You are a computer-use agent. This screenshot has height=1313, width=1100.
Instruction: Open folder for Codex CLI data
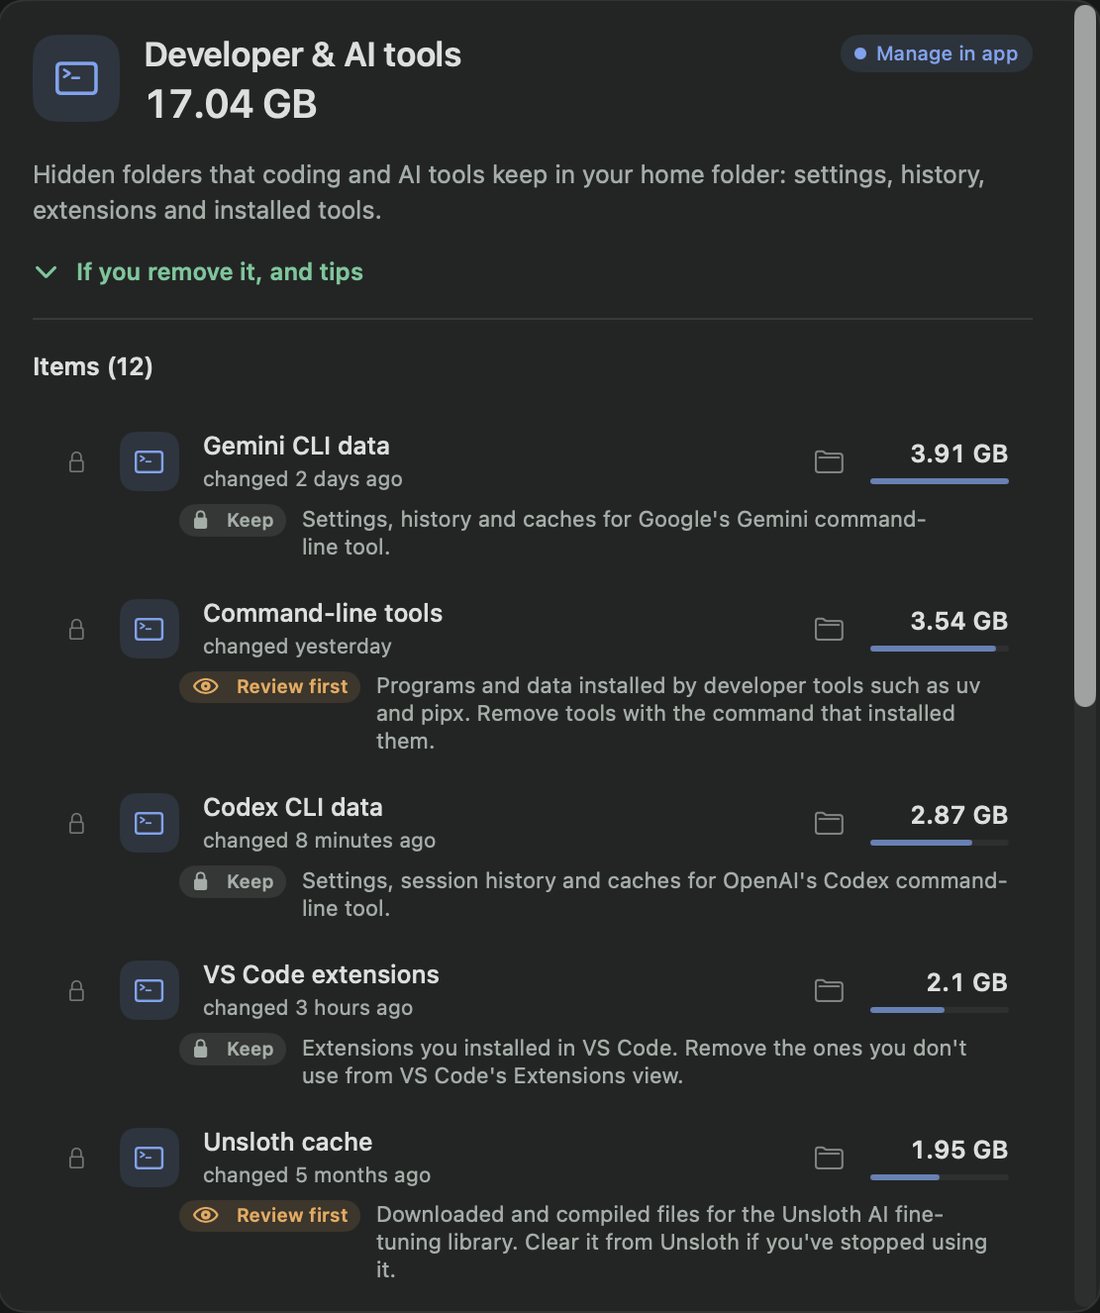[829, 822]
